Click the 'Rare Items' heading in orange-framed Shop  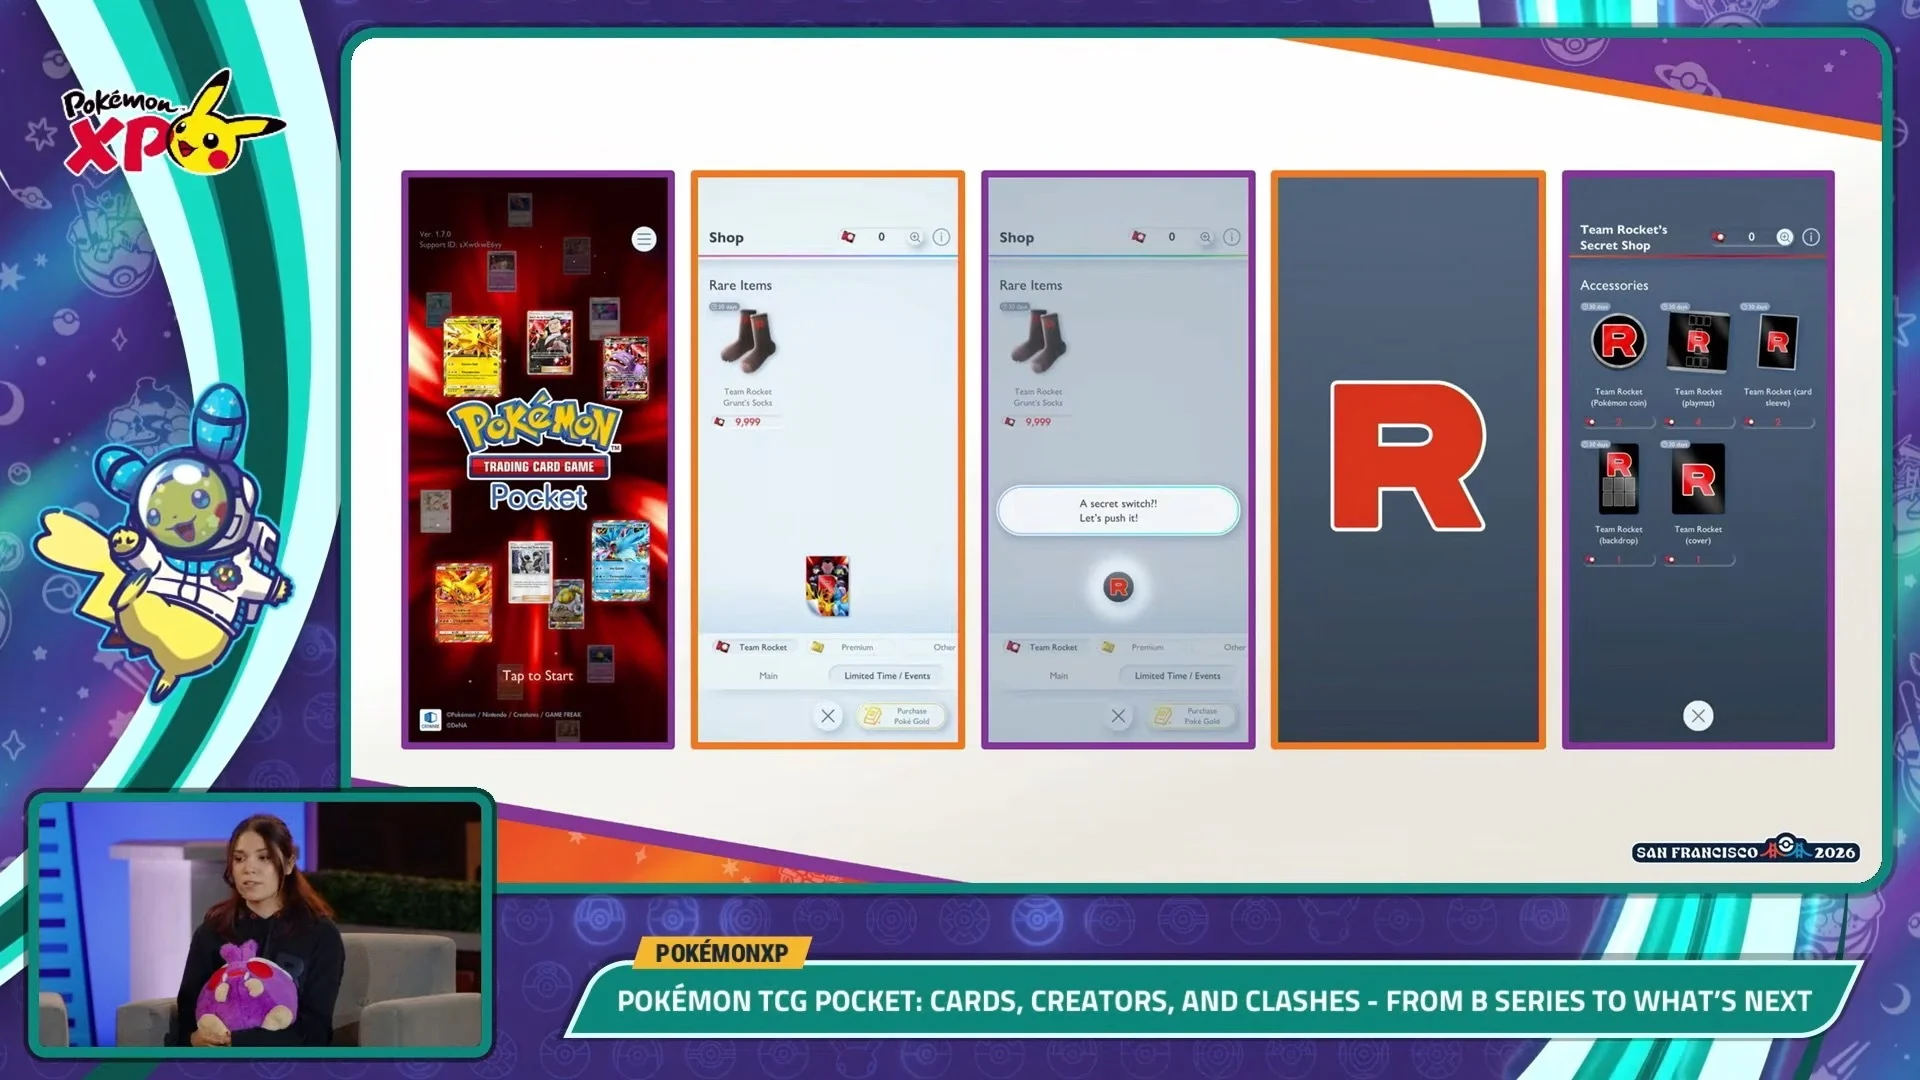tap(740, 285)
